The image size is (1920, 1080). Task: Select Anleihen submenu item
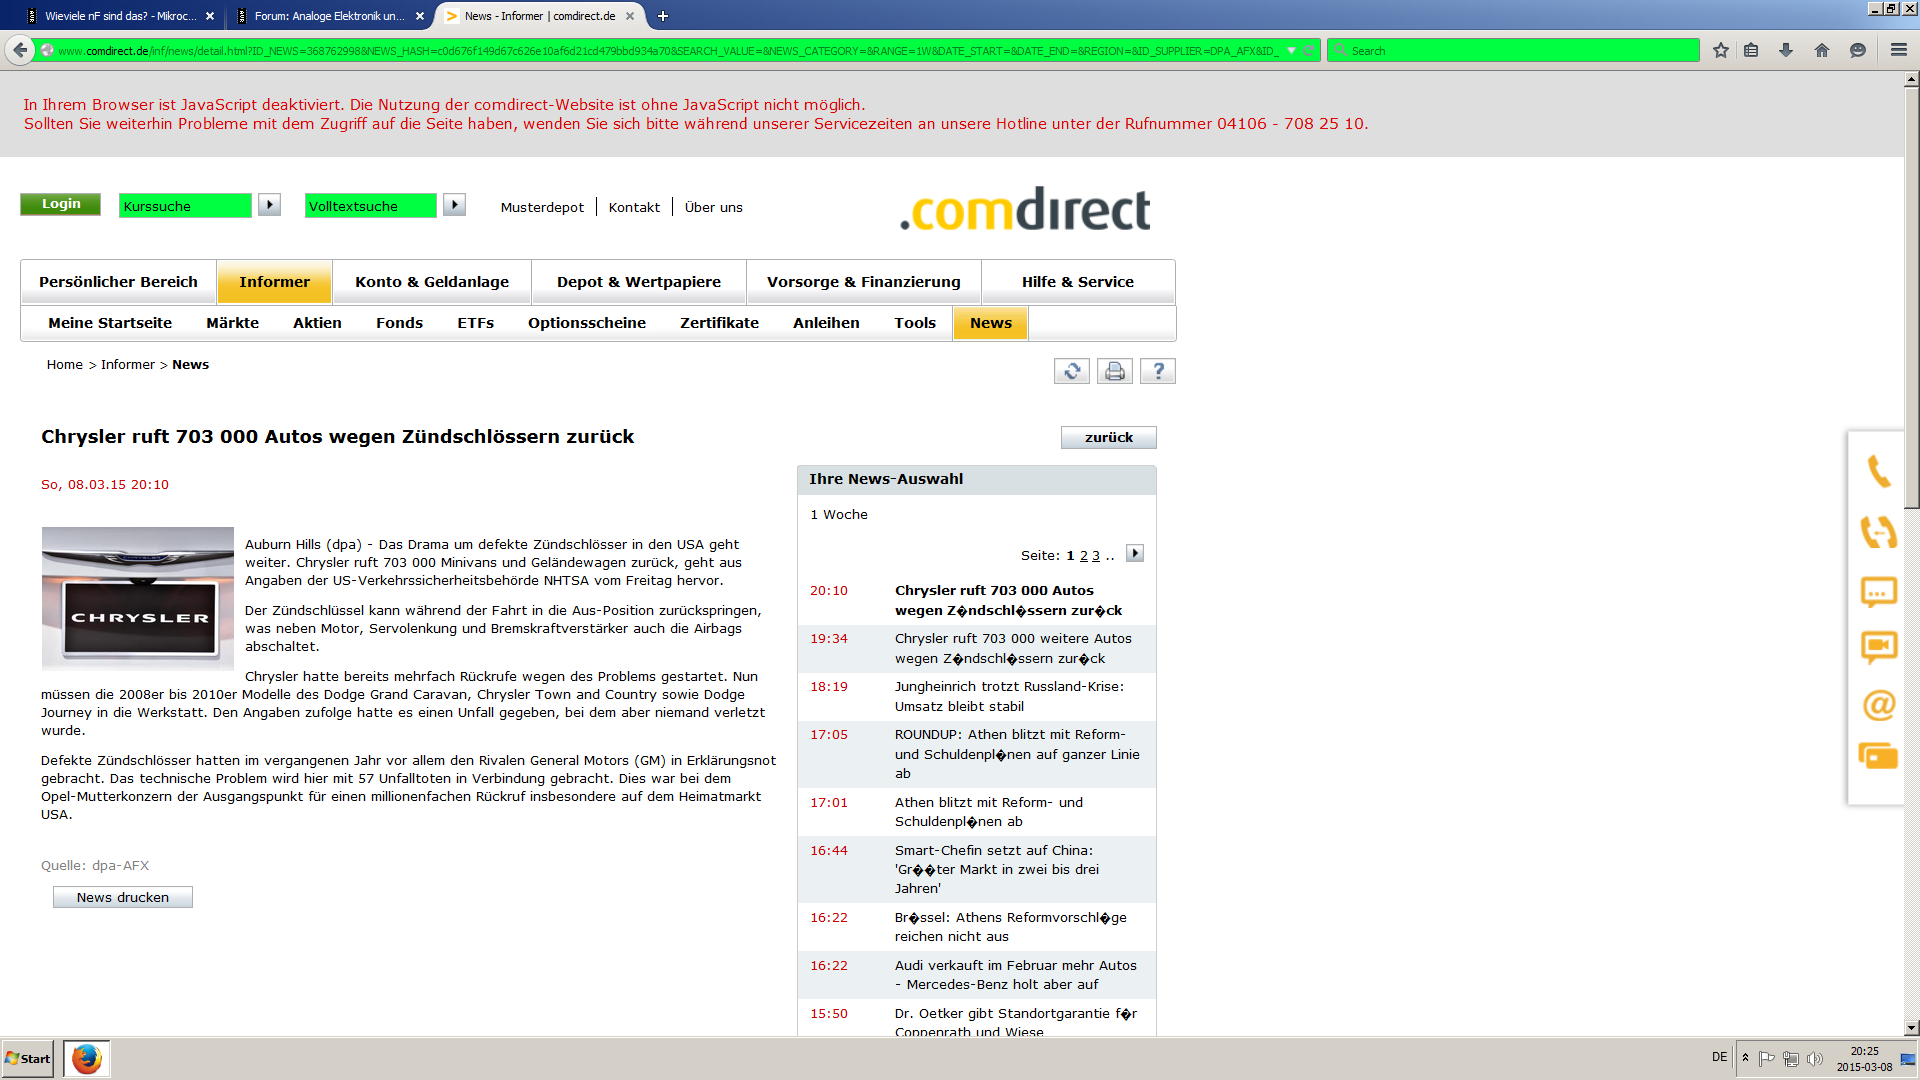point(826,323)
